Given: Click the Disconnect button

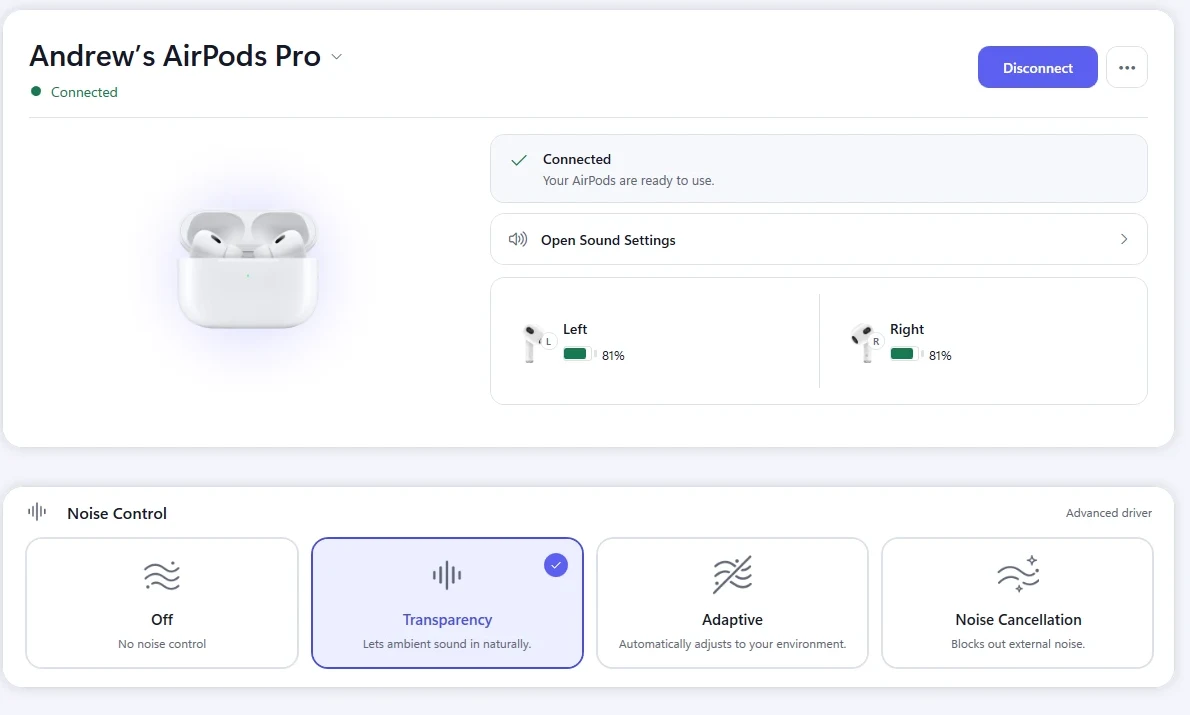Looking at the screenshot, I should coord(1037,68).
